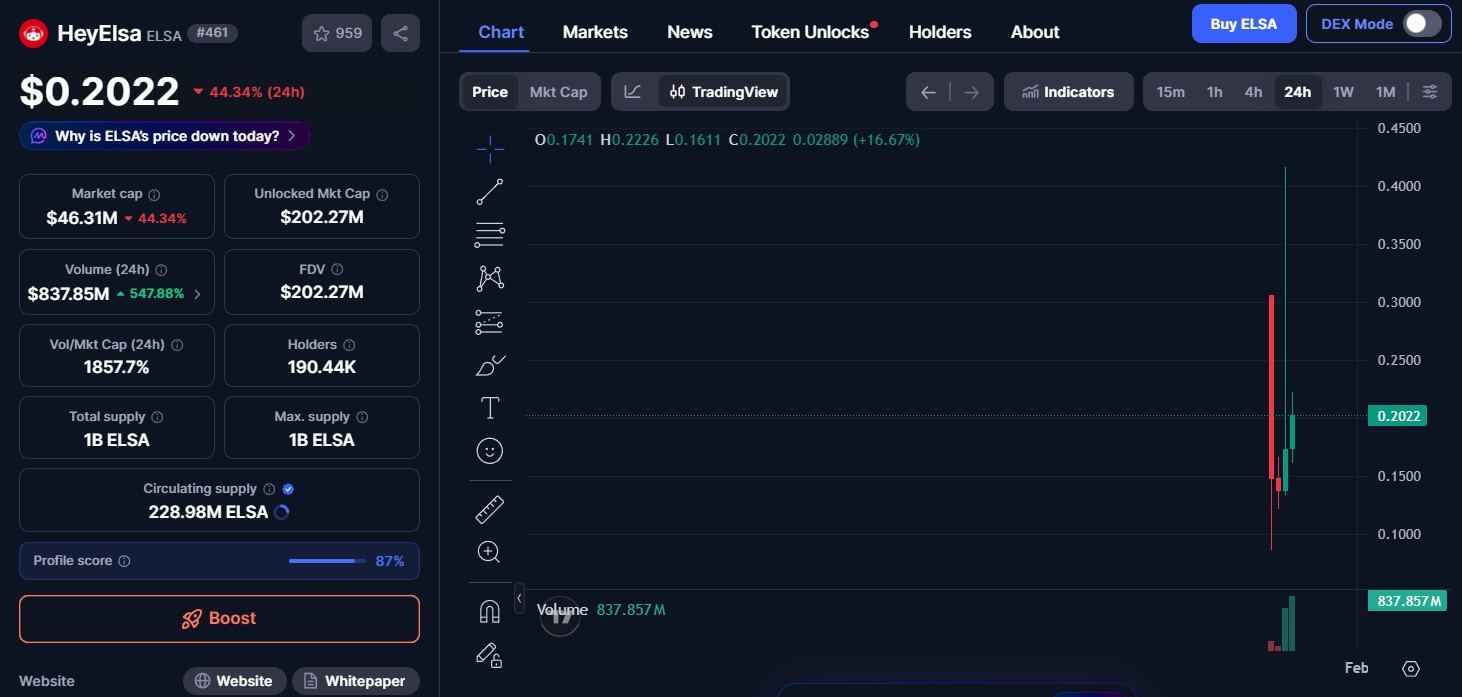Open the project Whitepaper
The height and width of the screenshot is (697, 1462).
[x=356, y=681]
